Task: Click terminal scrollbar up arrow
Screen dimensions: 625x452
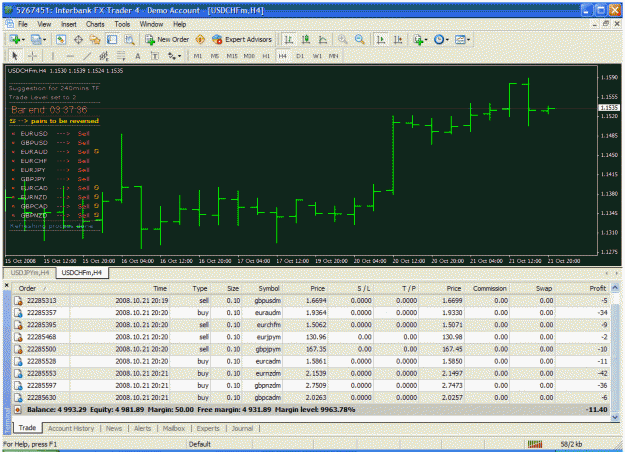Action: coord(615,287)
